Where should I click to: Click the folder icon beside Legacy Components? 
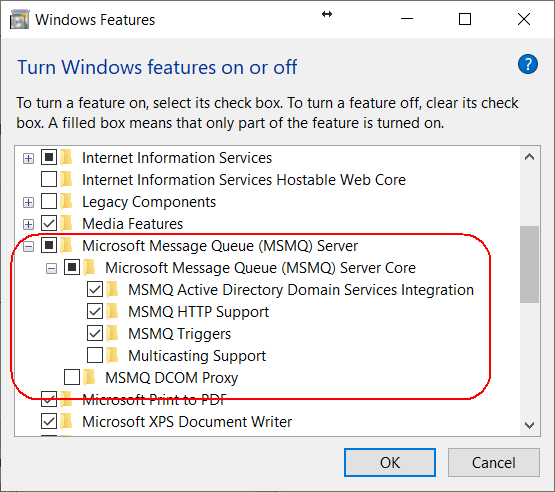tap(67, 202)
